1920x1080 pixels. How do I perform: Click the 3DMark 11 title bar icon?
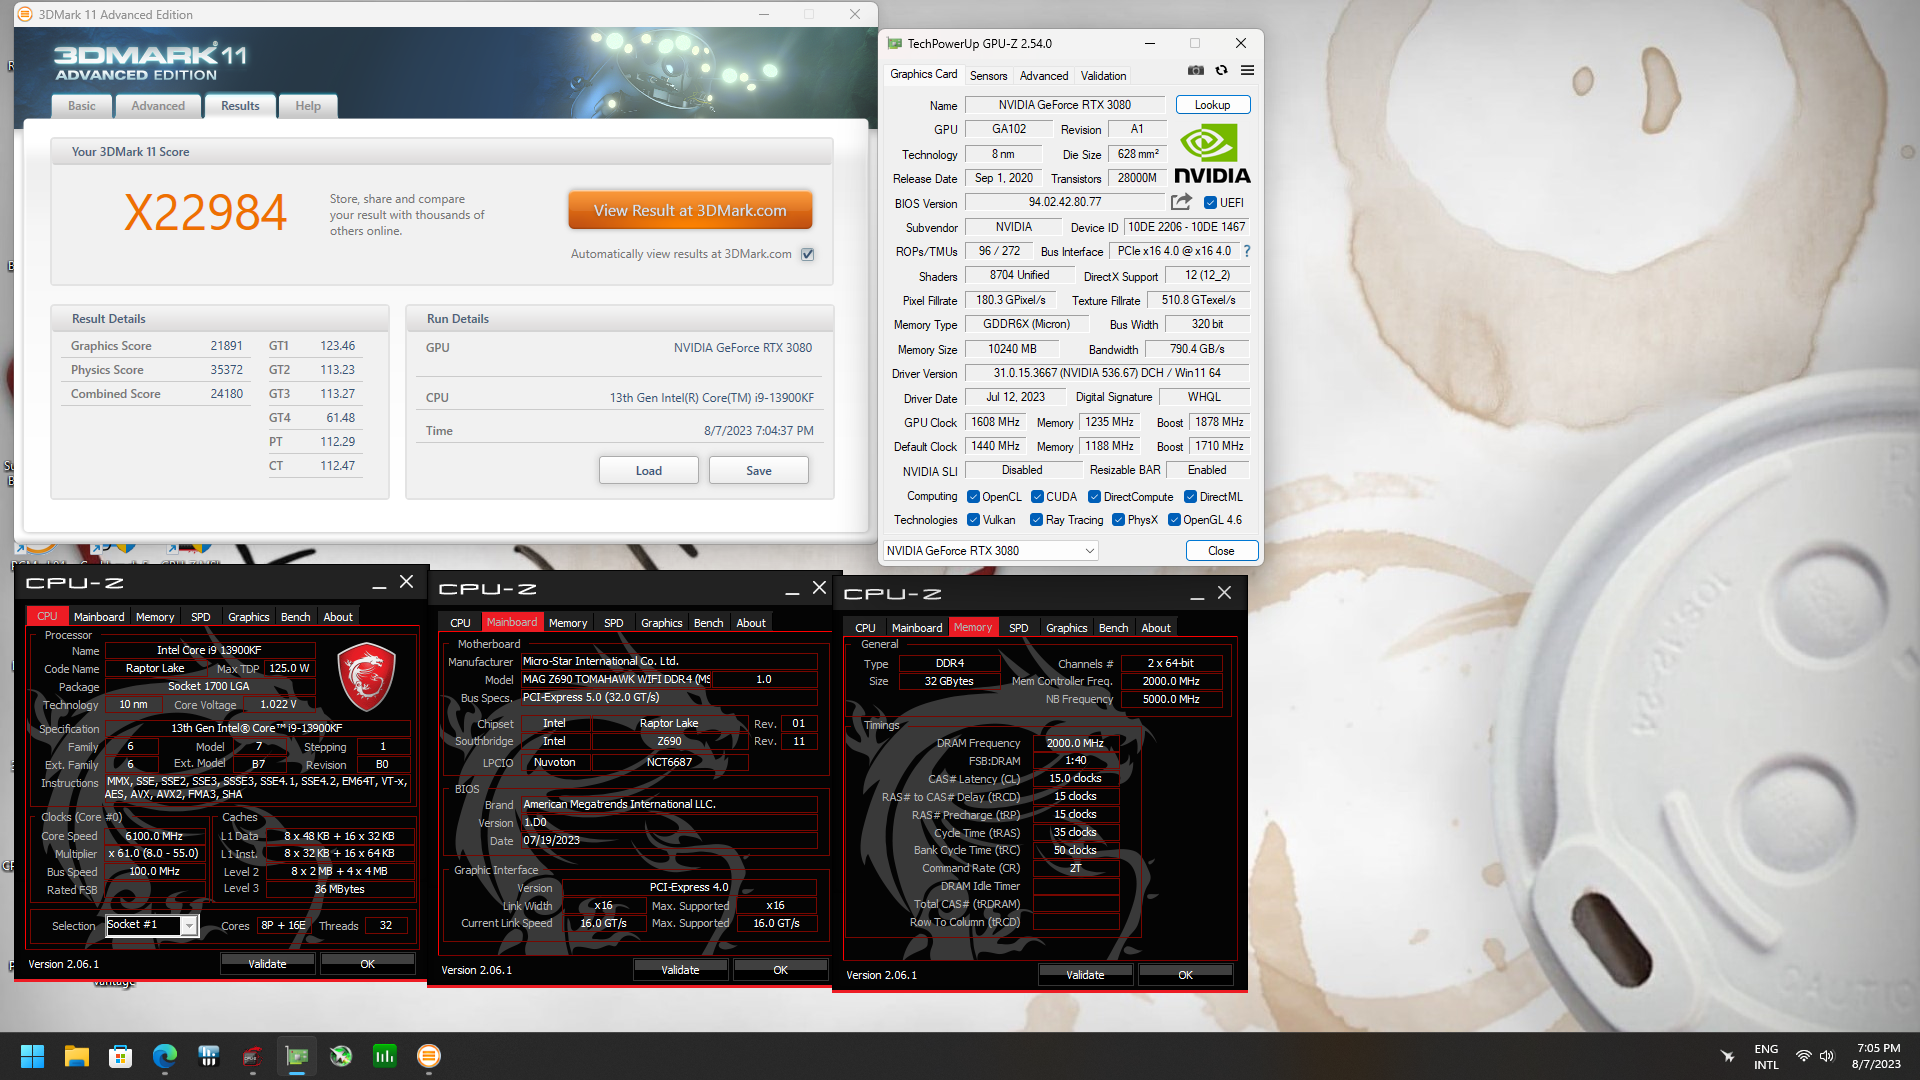click(x=25, y=14)
